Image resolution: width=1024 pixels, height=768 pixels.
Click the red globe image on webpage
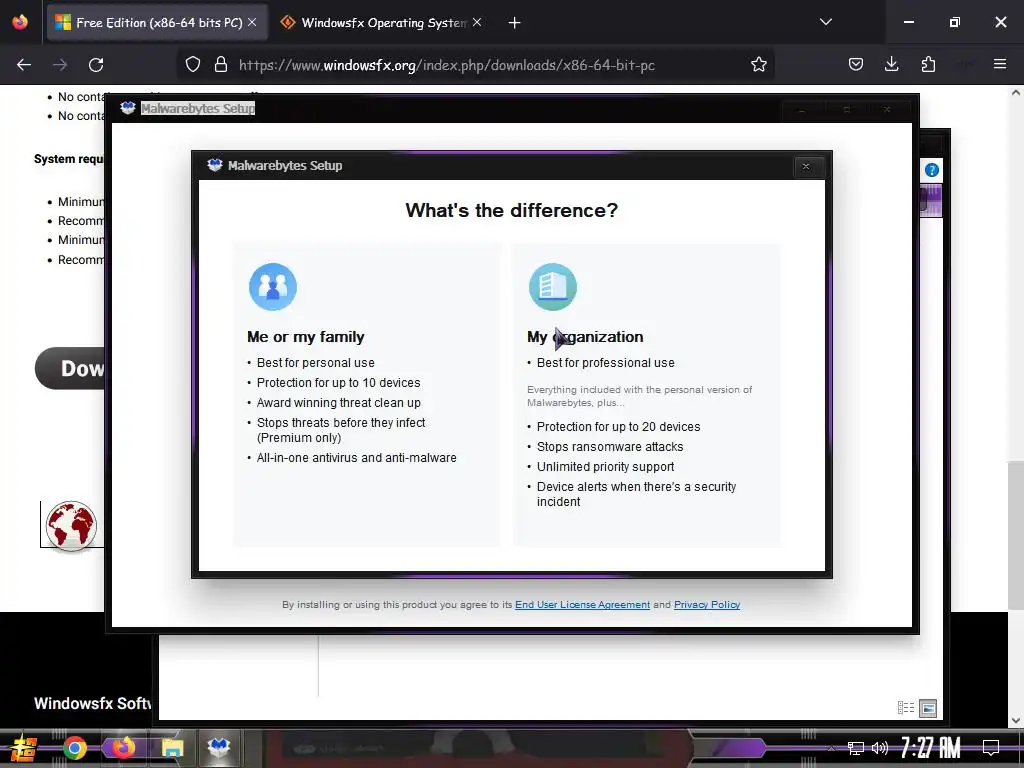(x=71, y=526)
